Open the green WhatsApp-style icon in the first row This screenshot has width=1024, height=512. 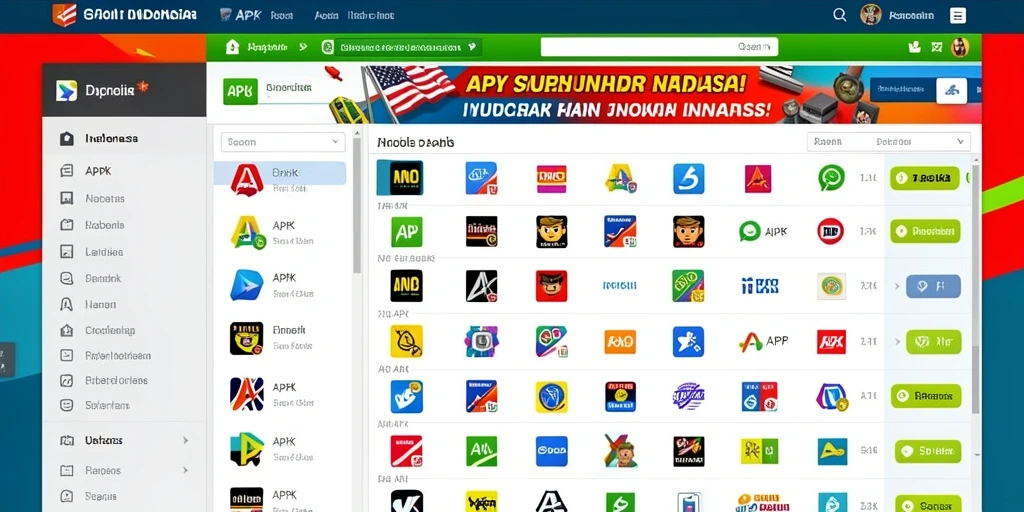[831, 178]
